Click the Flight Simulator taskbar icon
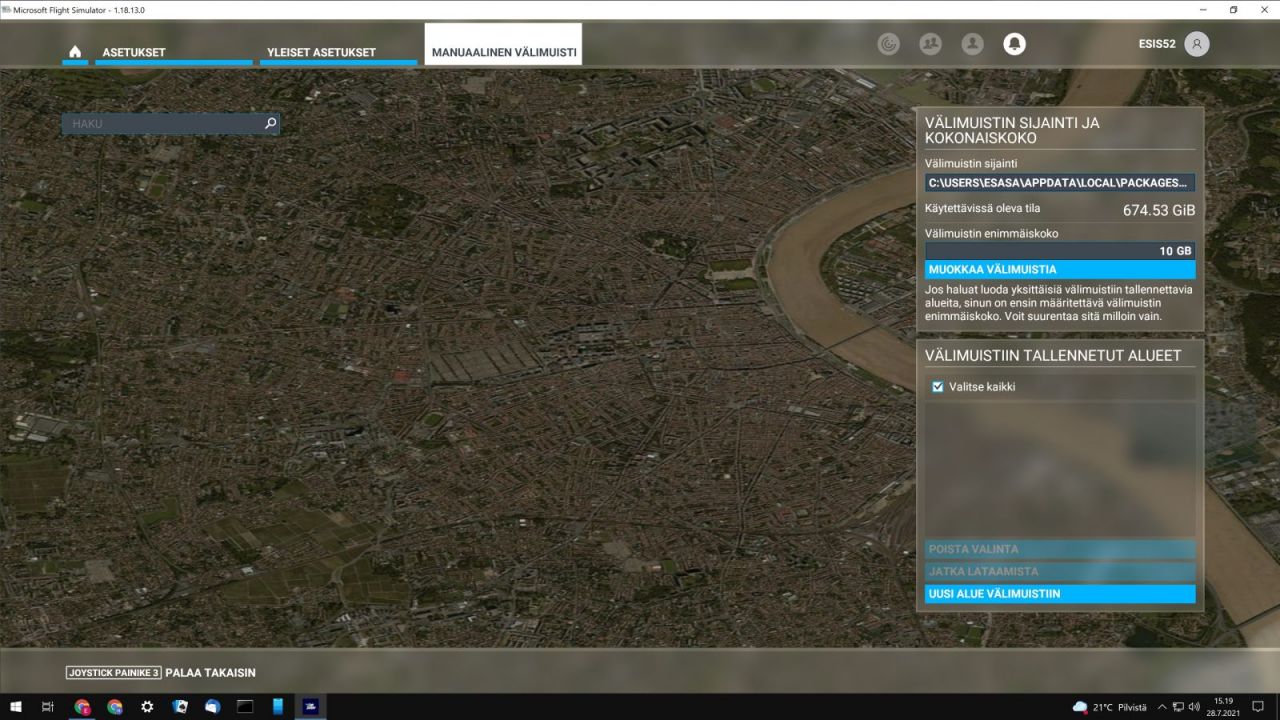Viewport: 1280px width, 720px height. pos(310,707)
